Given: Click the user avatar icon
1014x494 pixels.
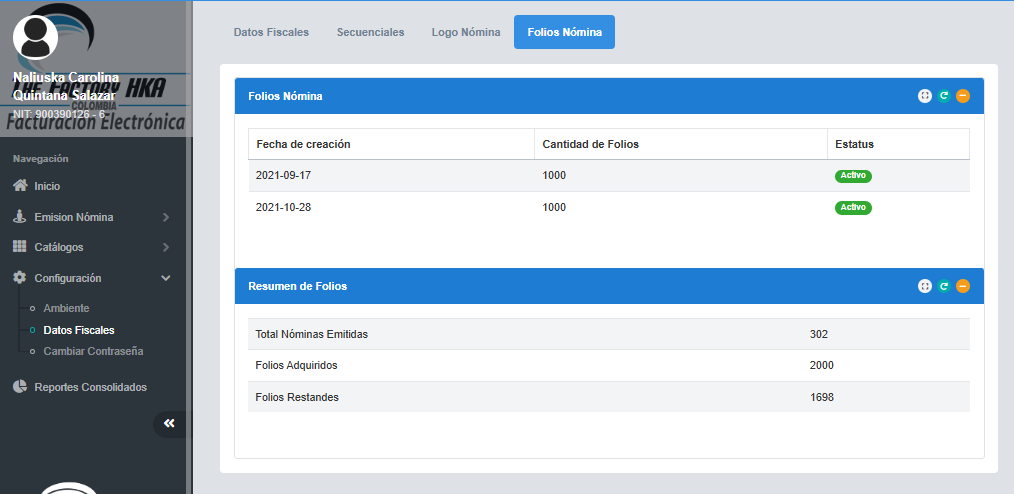Looking at the screenshot, I should pyautogui.click(x=35, y=37).
